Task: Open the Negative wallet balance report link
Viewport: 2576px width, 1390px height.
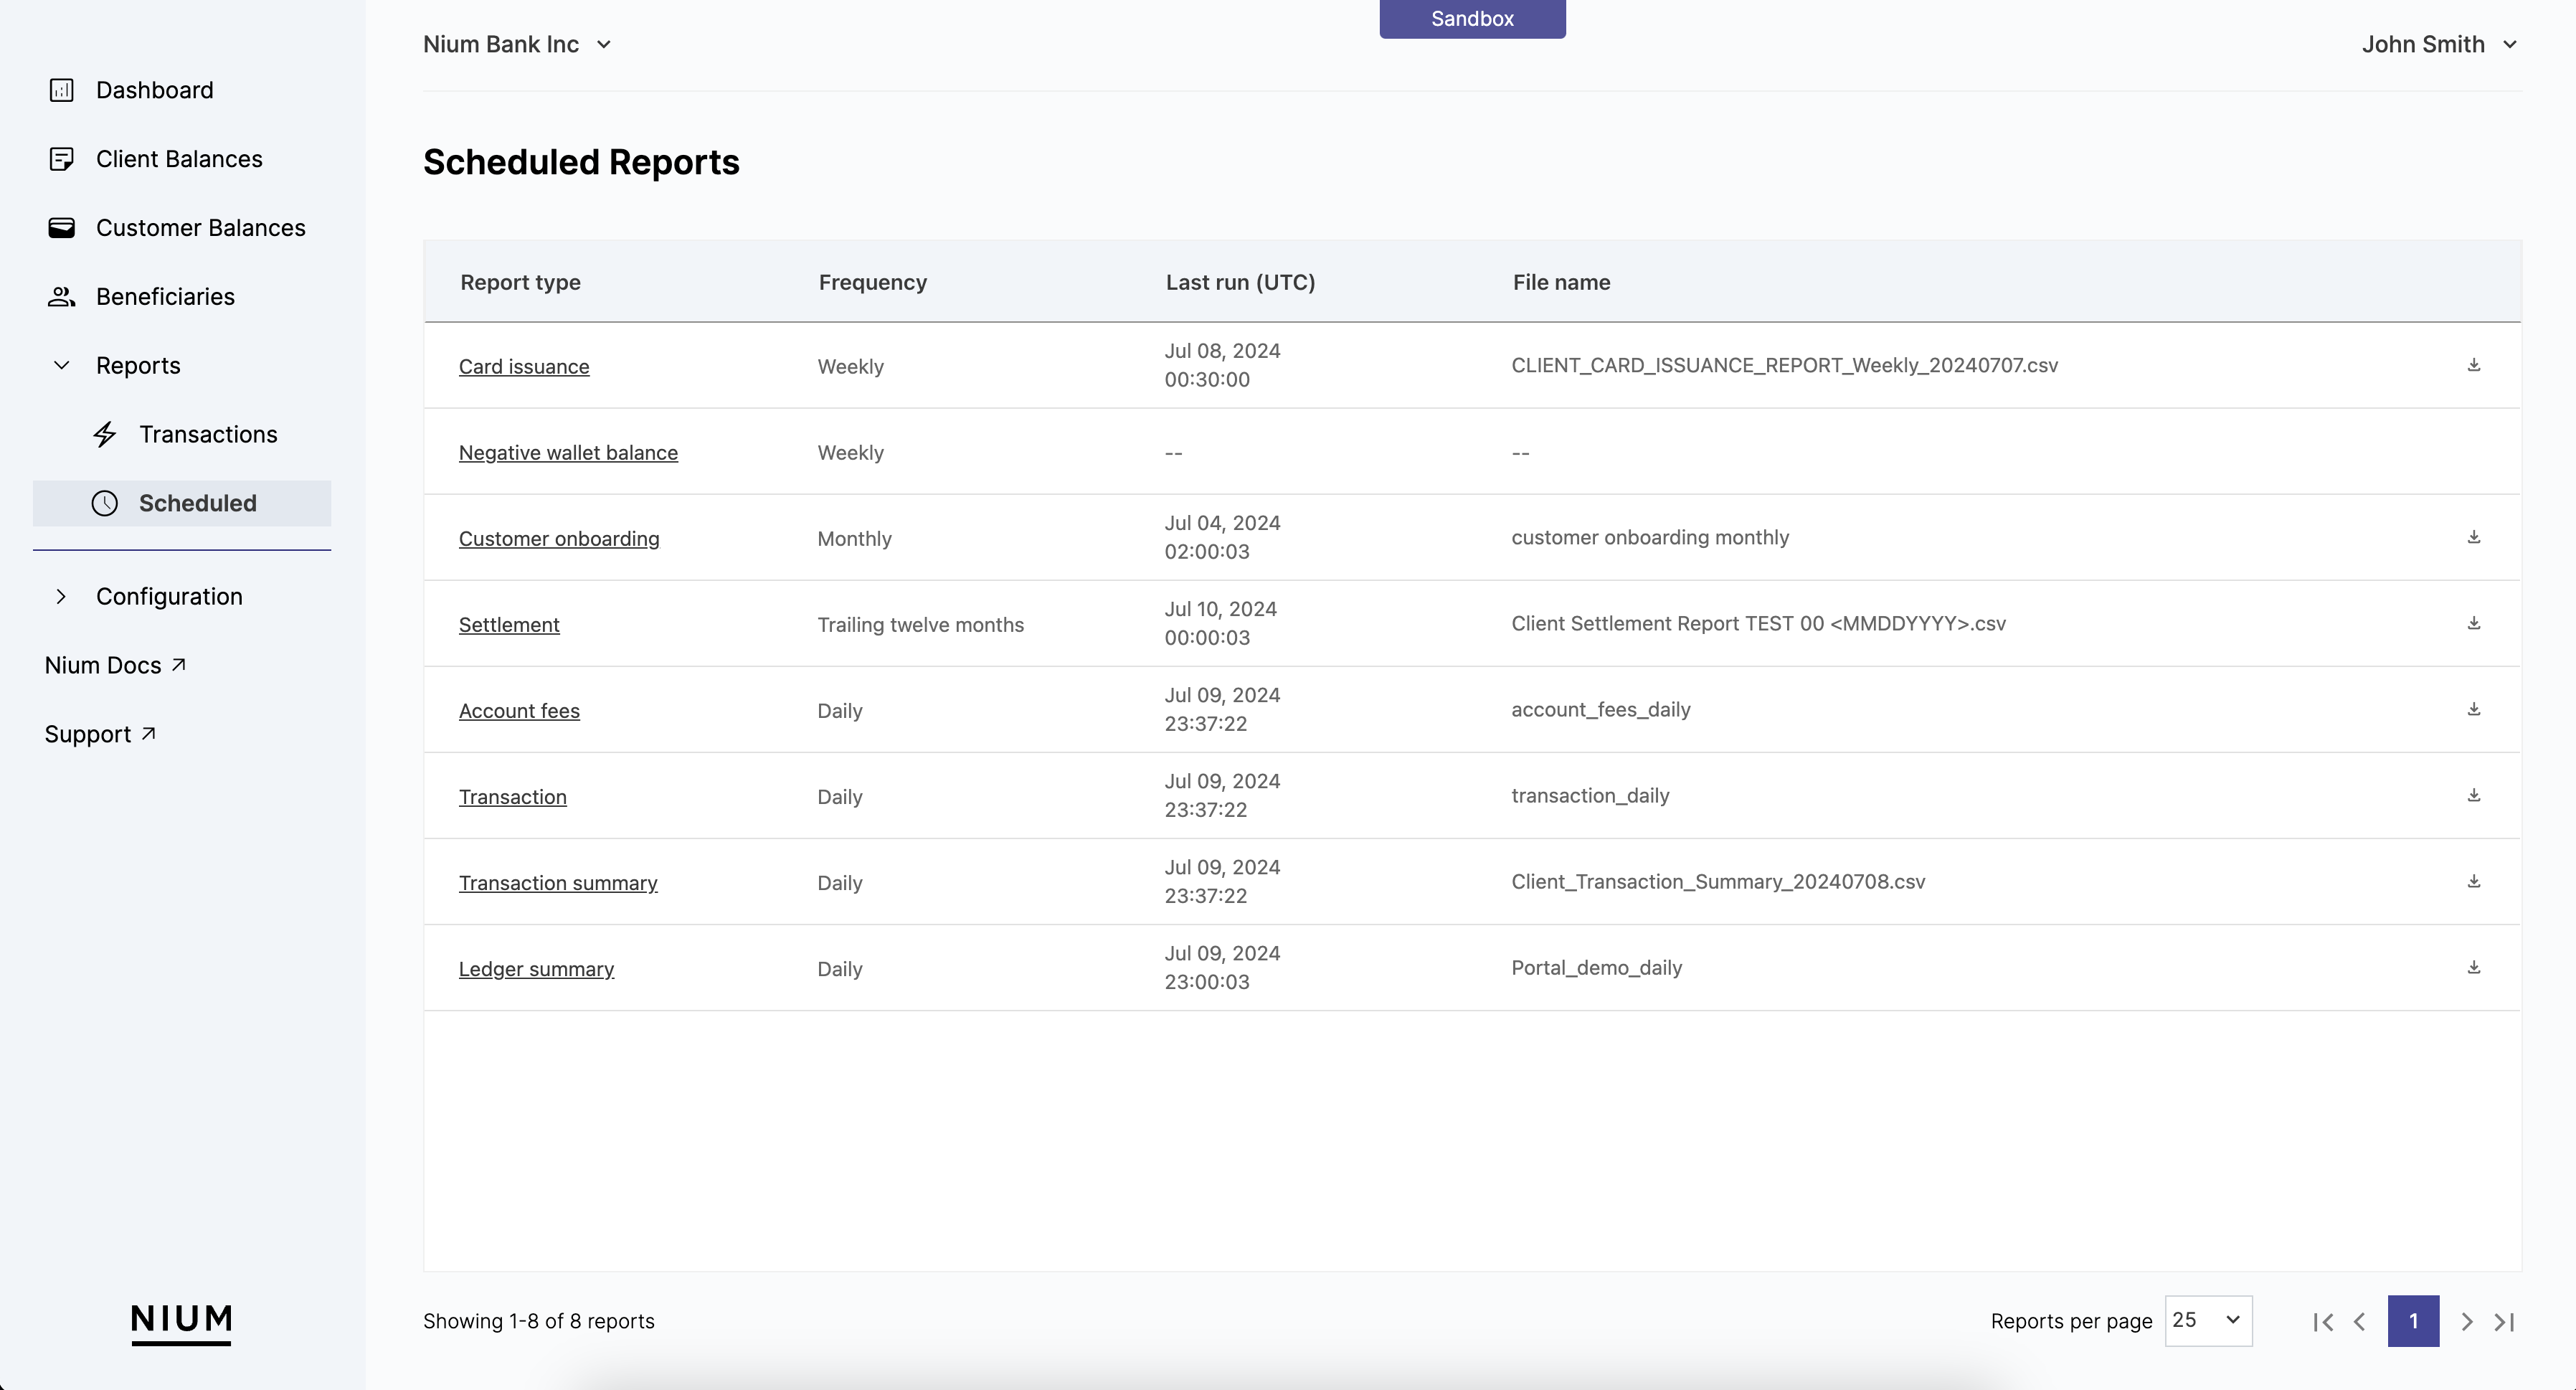Action: point(568,452)
